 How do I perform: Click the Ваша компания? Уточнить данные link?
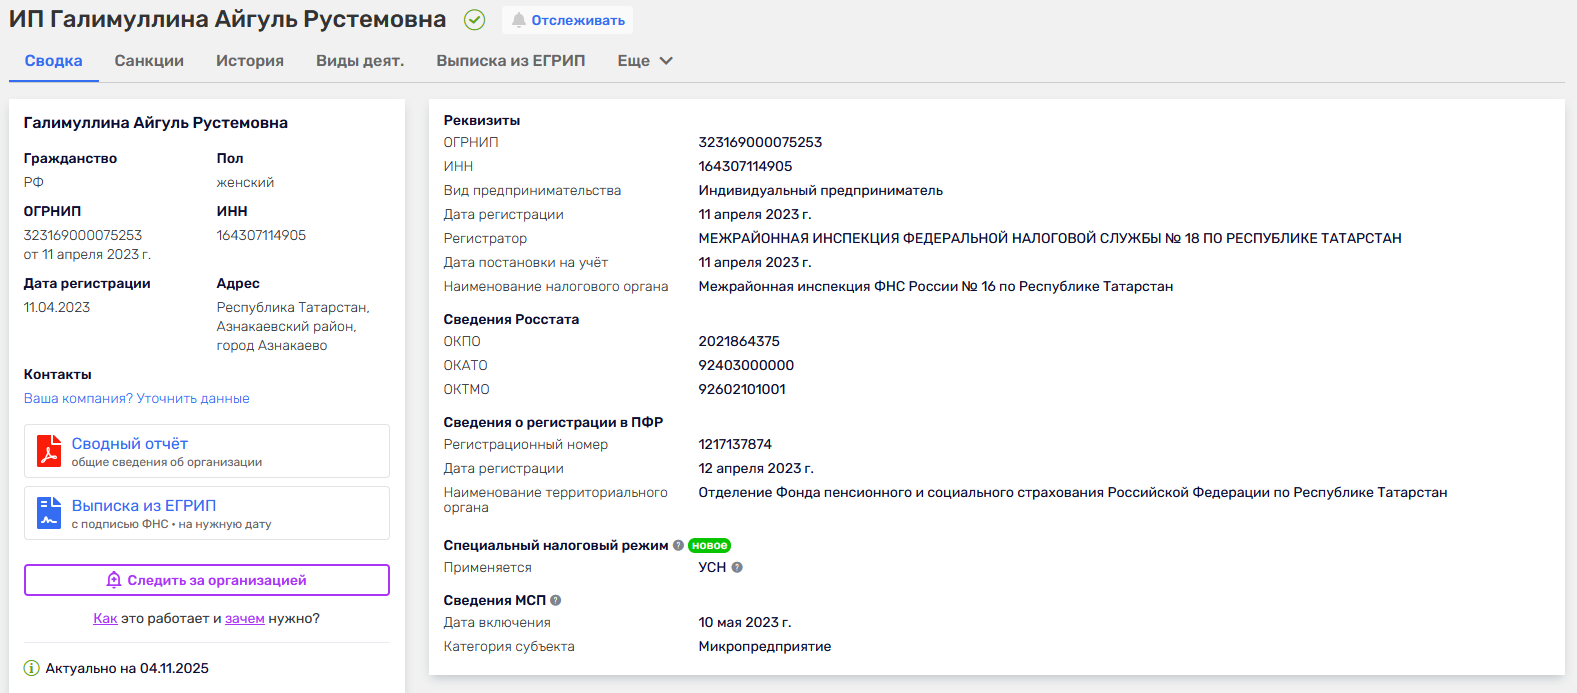pyautogui.click(x=137, y=398)
